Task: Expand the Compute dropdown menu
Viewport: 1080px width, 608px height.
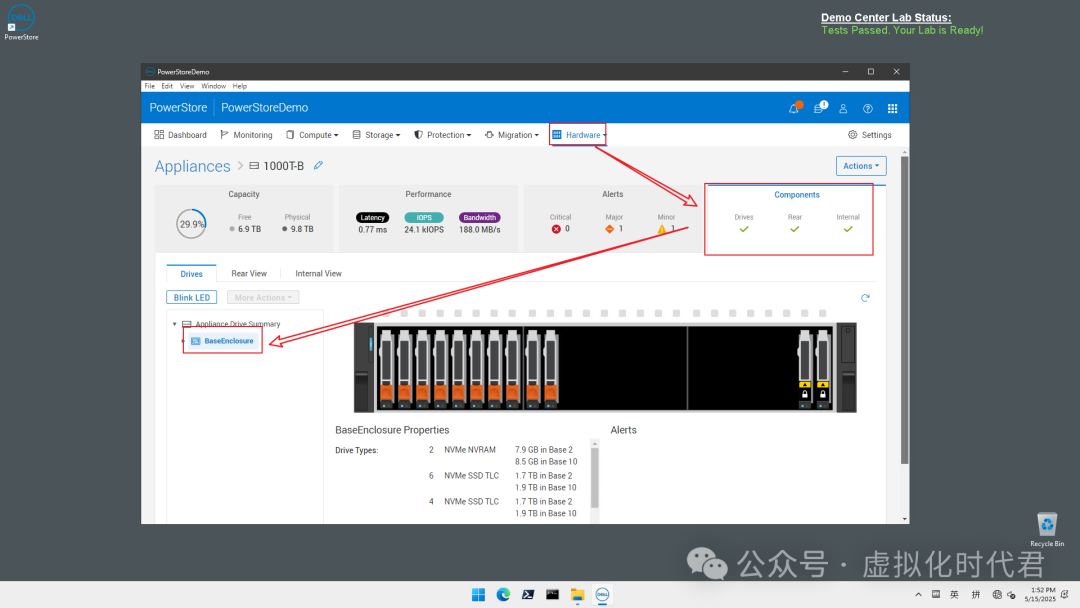Action: point(312,135)
